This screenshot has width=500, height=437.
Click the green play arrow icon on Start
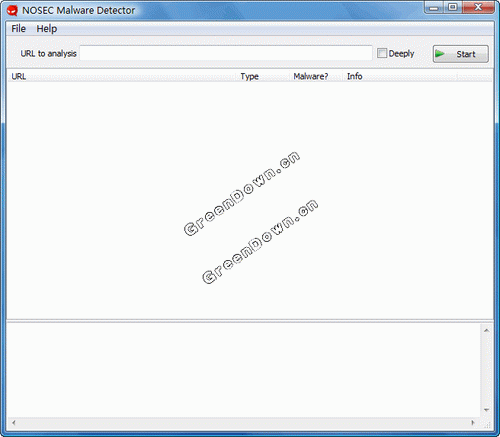point(440,54)
